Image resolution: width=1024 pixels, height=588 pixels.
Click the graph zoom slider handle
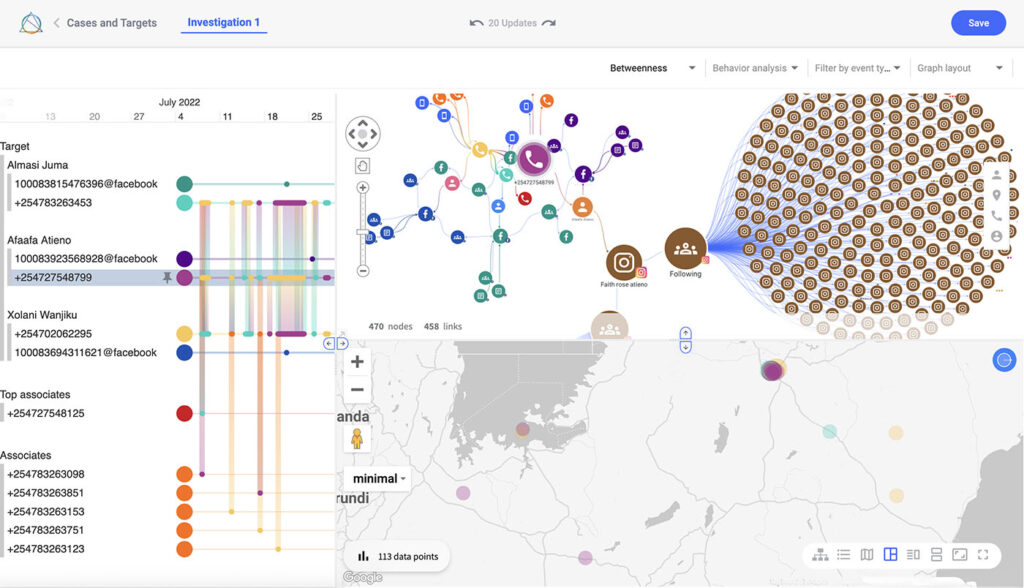[362, 232]
